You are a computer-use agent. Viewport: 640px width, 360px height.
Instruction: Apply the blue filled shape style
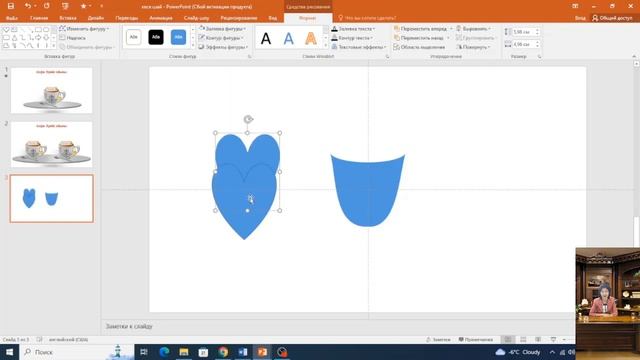click(x=178, y=37)
